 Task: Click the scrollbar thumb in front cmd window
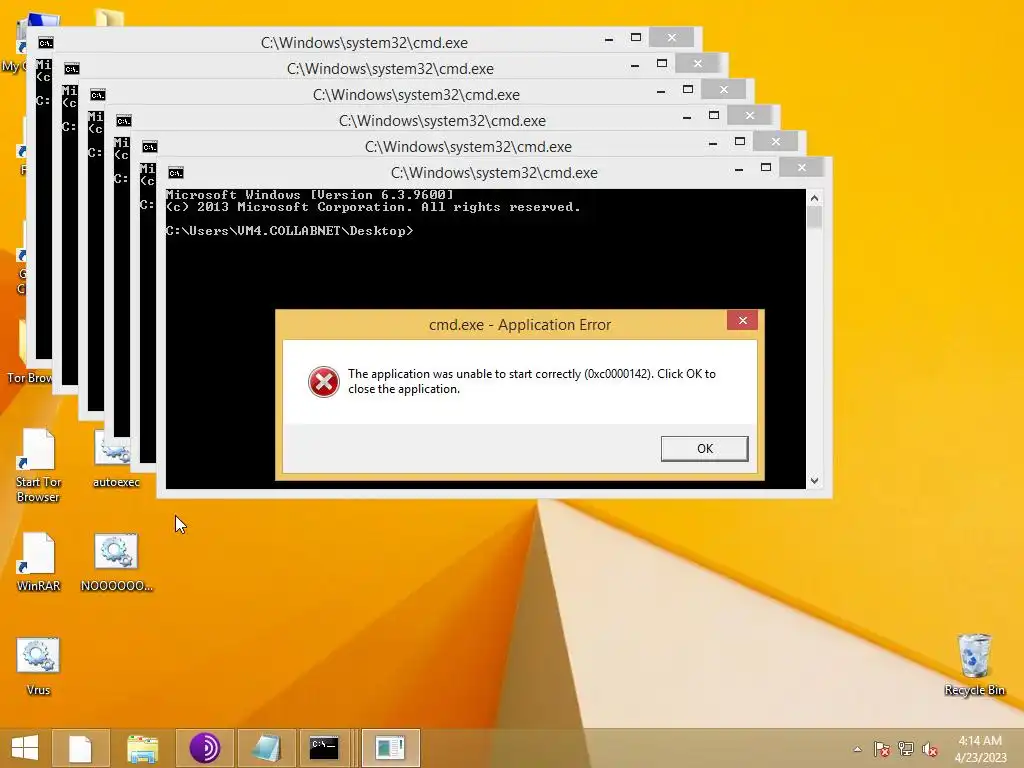[x=814, y=217]
